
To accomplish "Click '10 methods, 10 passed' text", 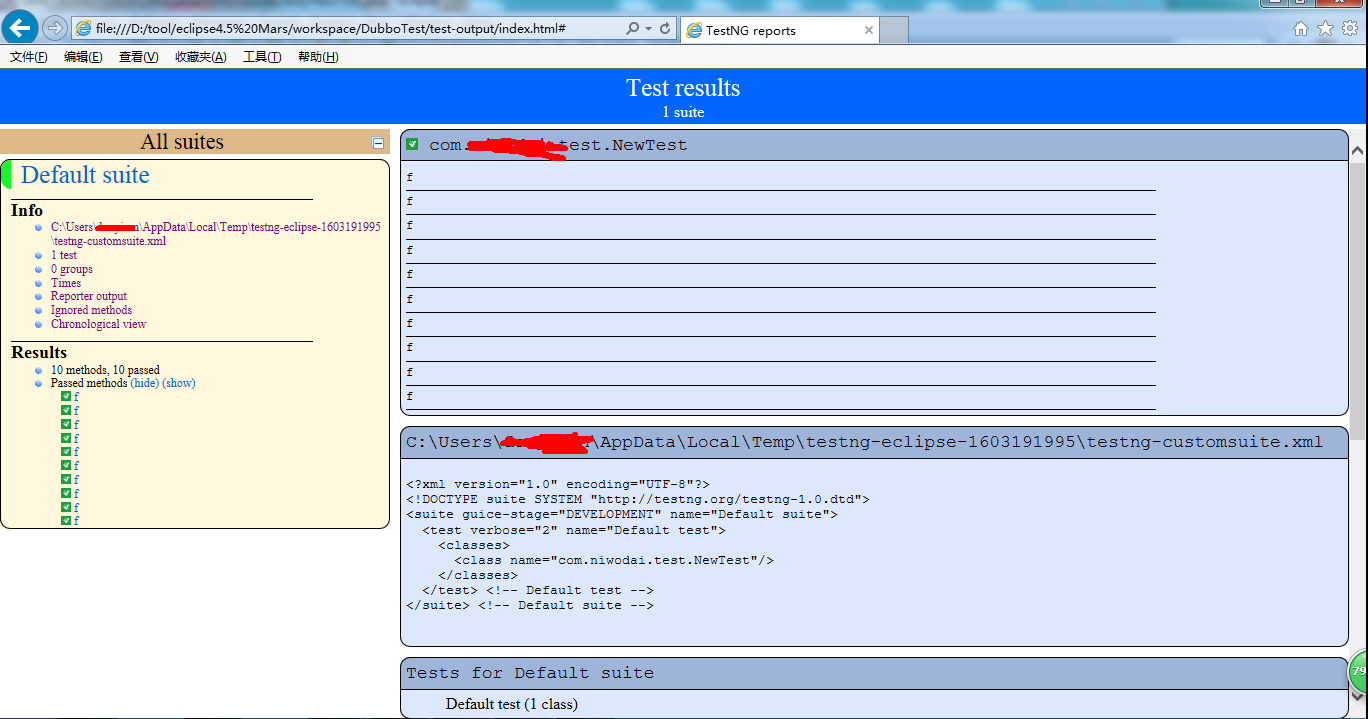I will pos(105,370).
